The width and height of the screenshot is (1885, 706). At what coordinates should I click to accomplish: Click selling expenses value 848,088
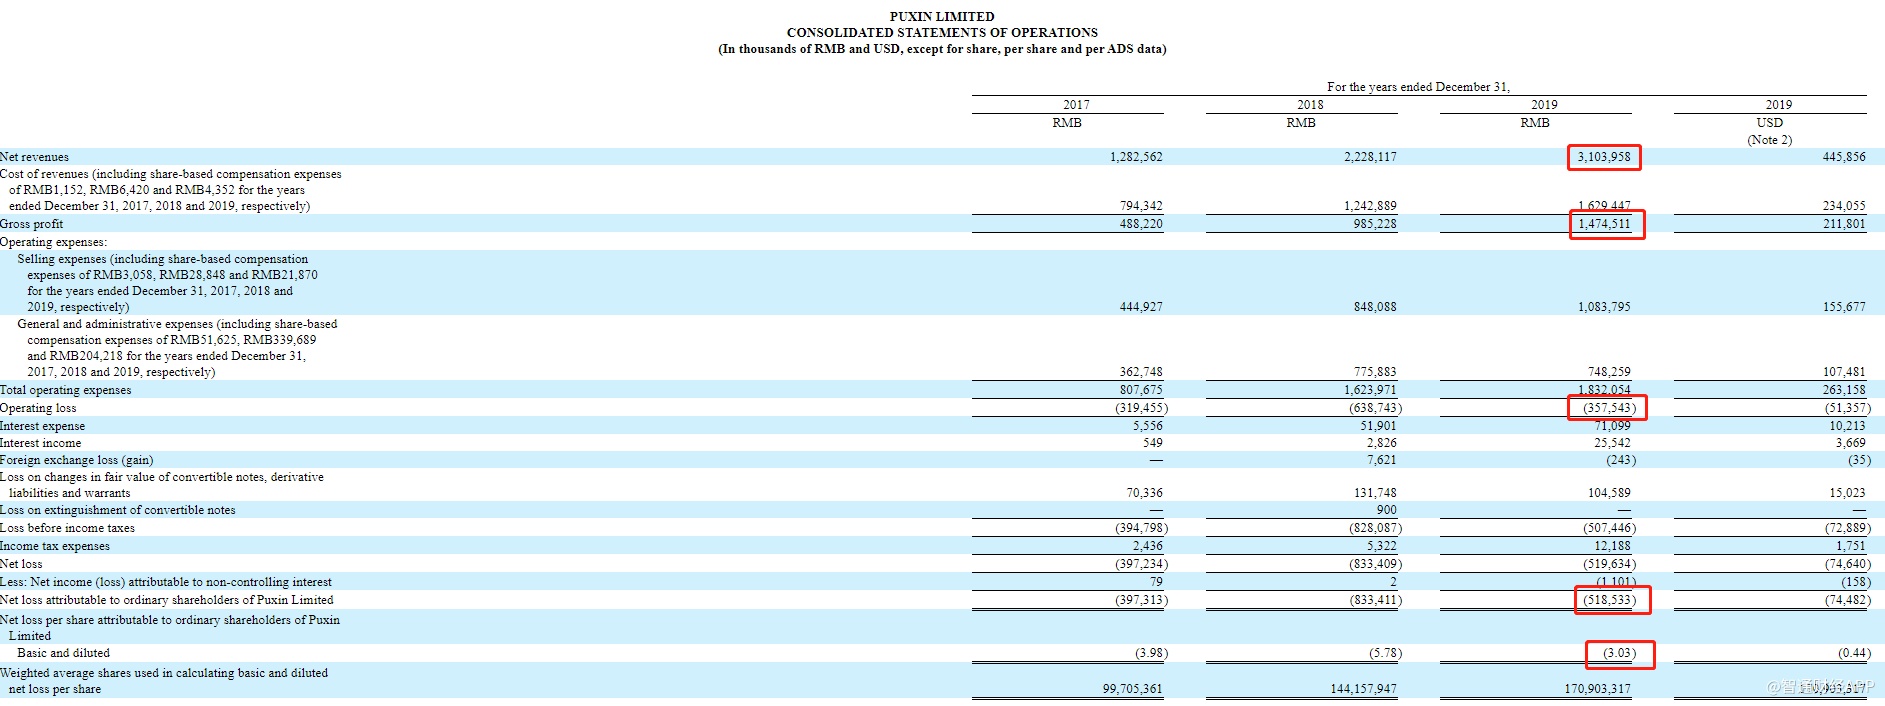(1375, 307)
